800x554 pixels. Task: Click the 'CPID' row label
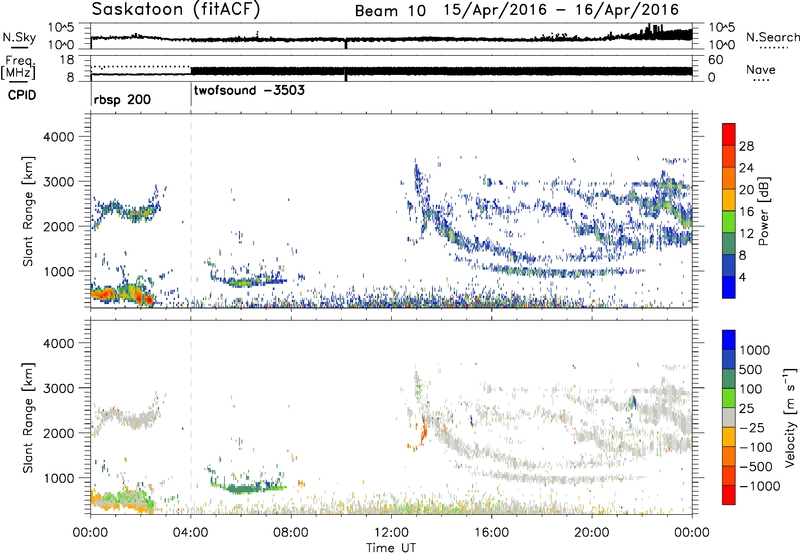pyautogui.click(x=22, y=95)
